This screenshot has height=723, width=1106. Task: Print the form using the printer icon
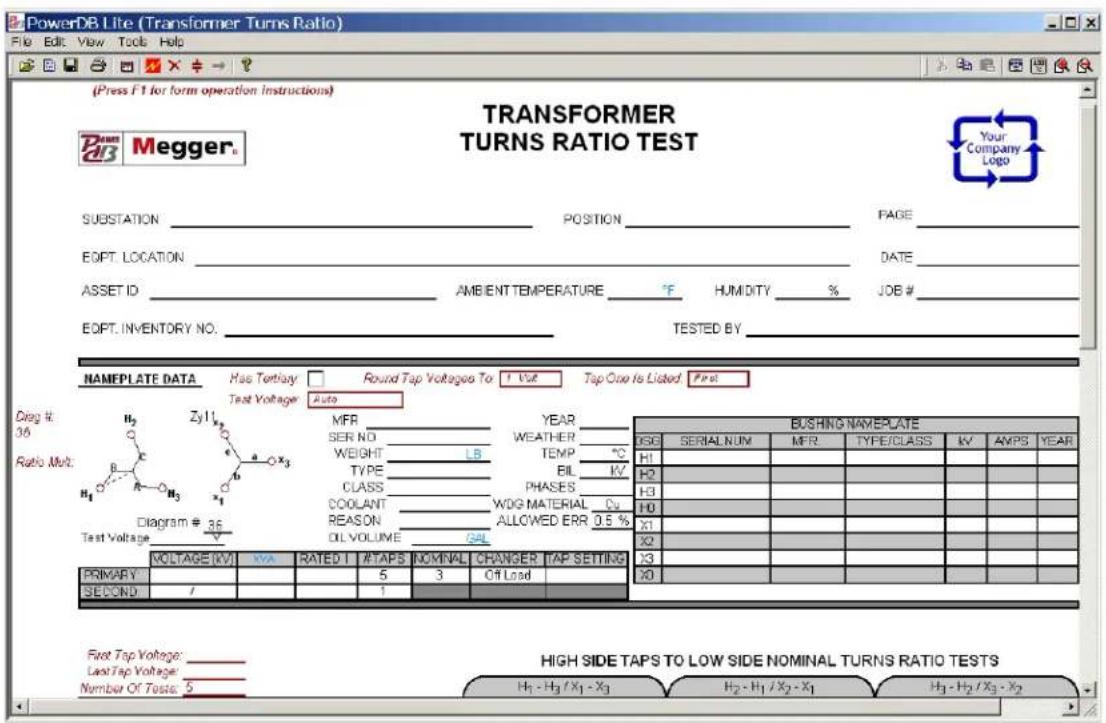[98, 66]
